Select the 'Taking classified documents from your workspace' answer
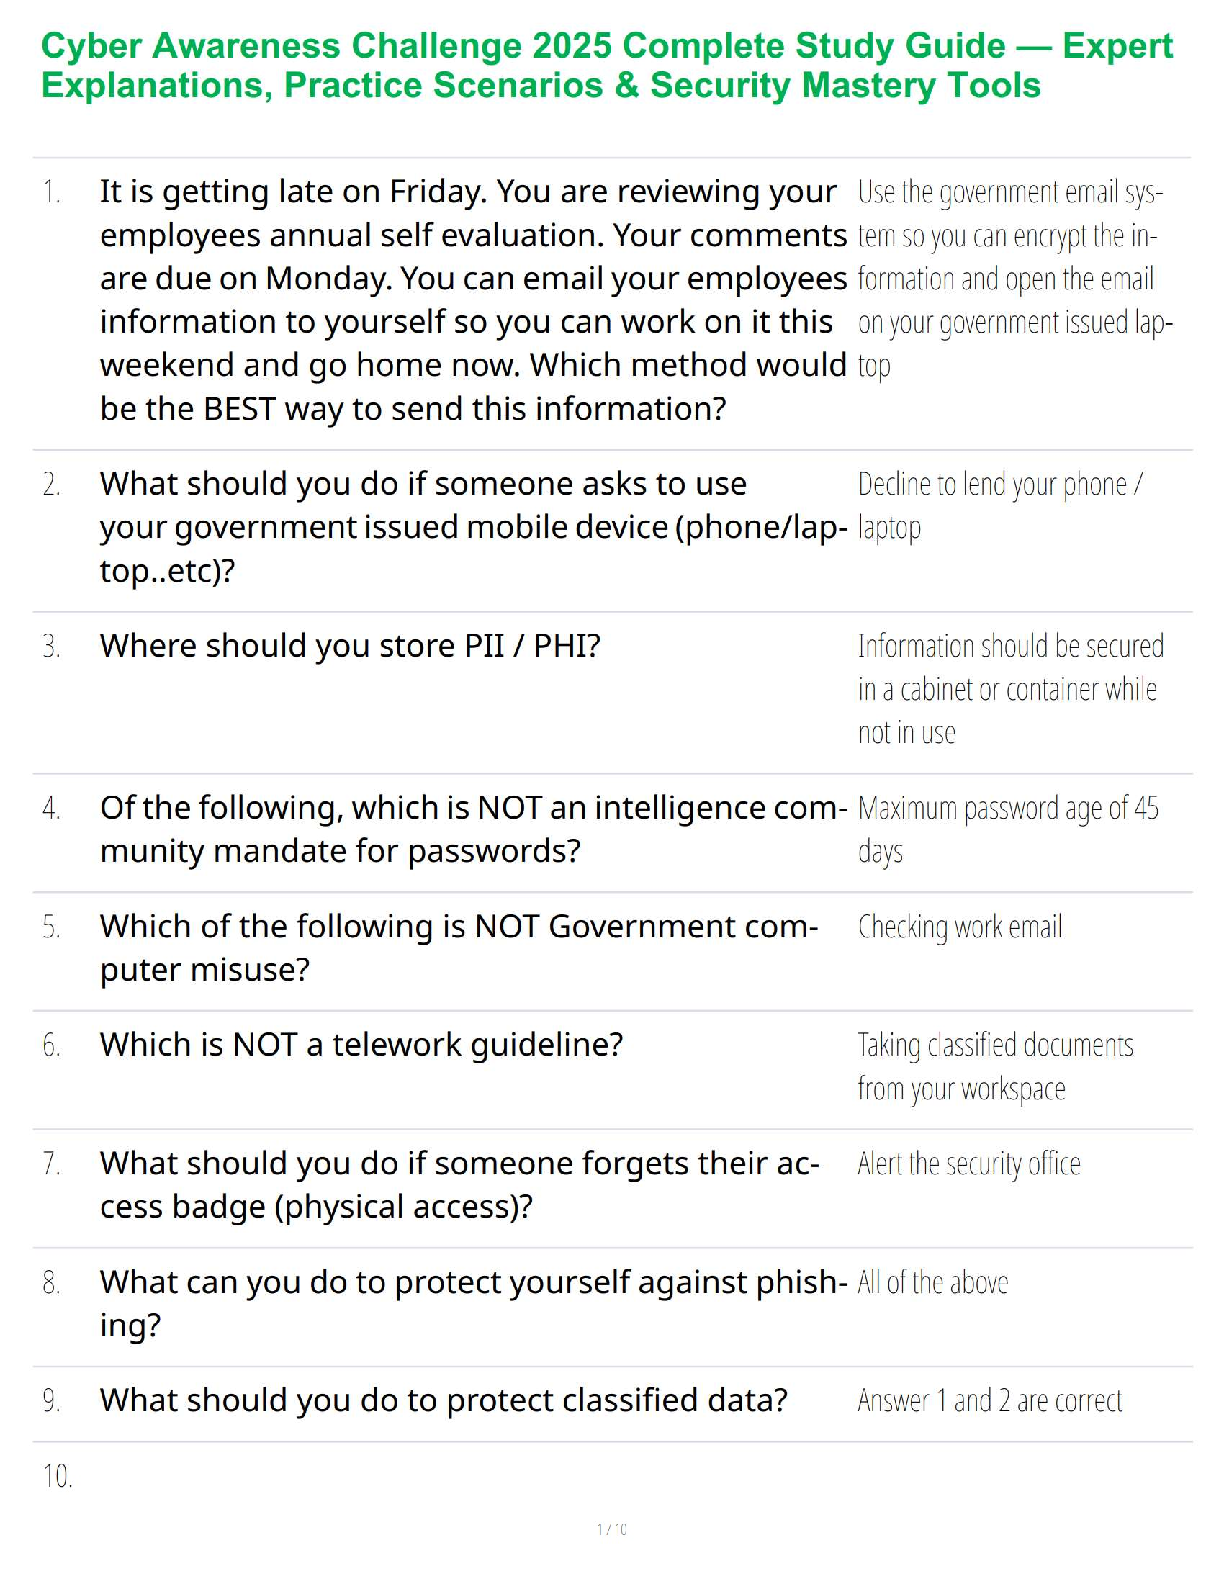 point(995,1066)
